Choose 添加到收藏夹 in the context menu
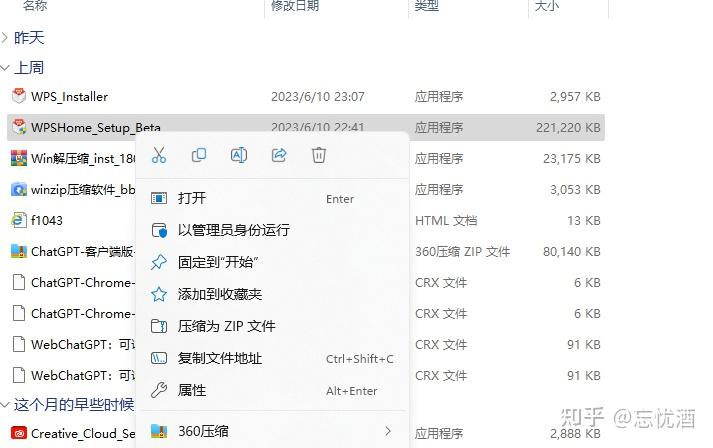The image size is (713, 448). pos(272,294)
